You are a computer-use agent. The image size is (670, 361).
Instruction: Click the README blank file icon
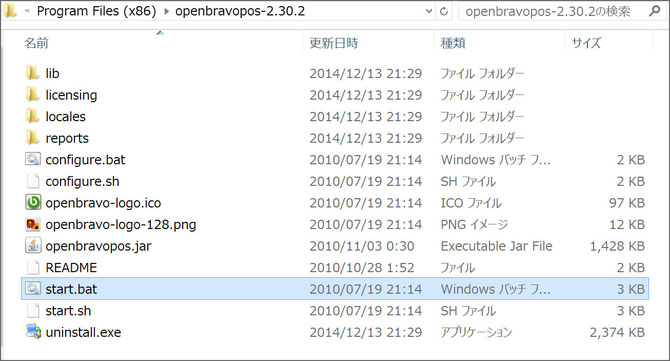click(x=33, y=267)
